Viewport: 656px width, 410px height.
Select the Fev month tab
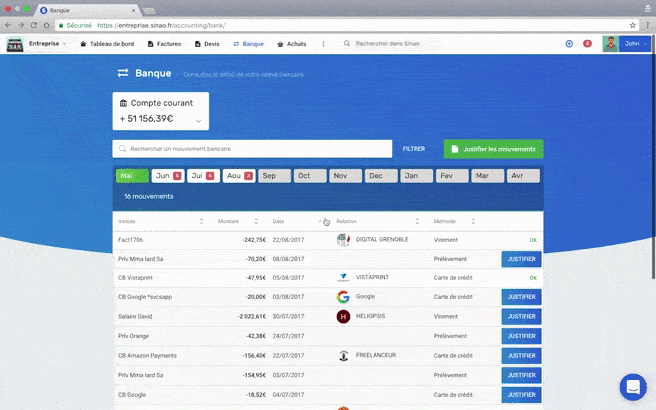point(452,176)
